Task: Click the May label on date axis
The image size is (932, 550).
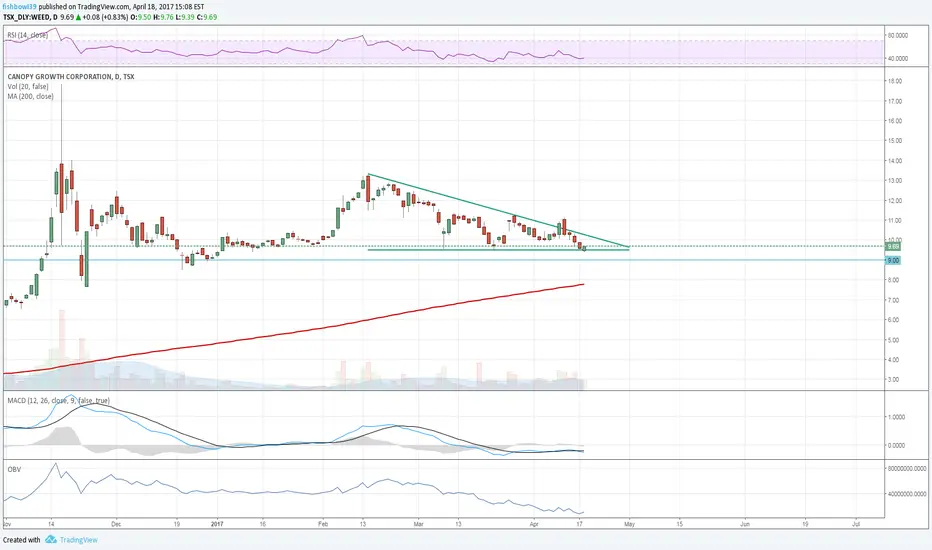Action: click(x=629, y=524)
